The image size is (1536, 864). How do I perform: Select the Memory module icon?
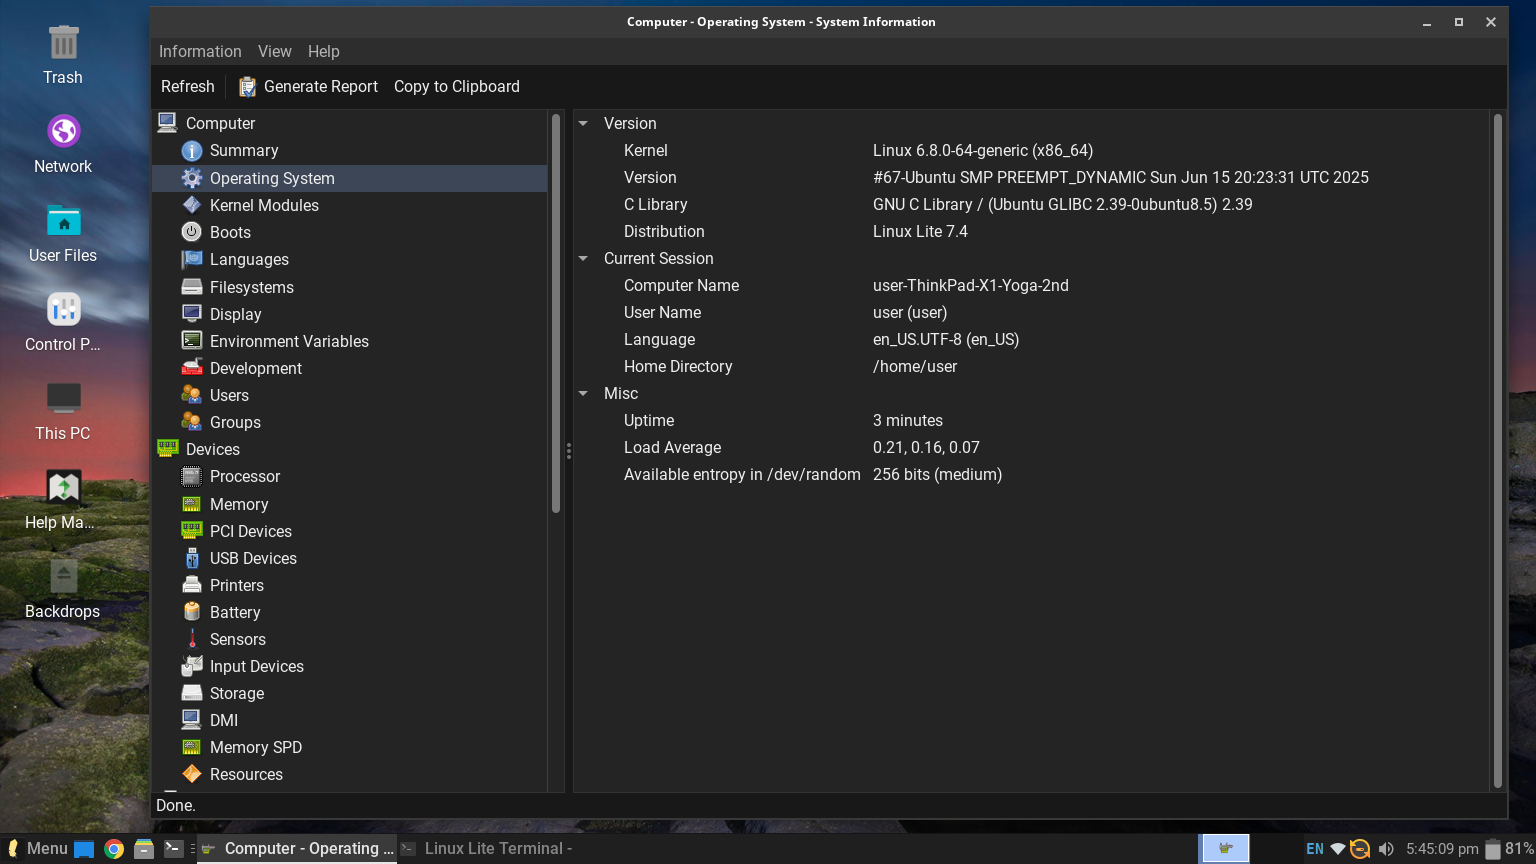pos(192,504)
